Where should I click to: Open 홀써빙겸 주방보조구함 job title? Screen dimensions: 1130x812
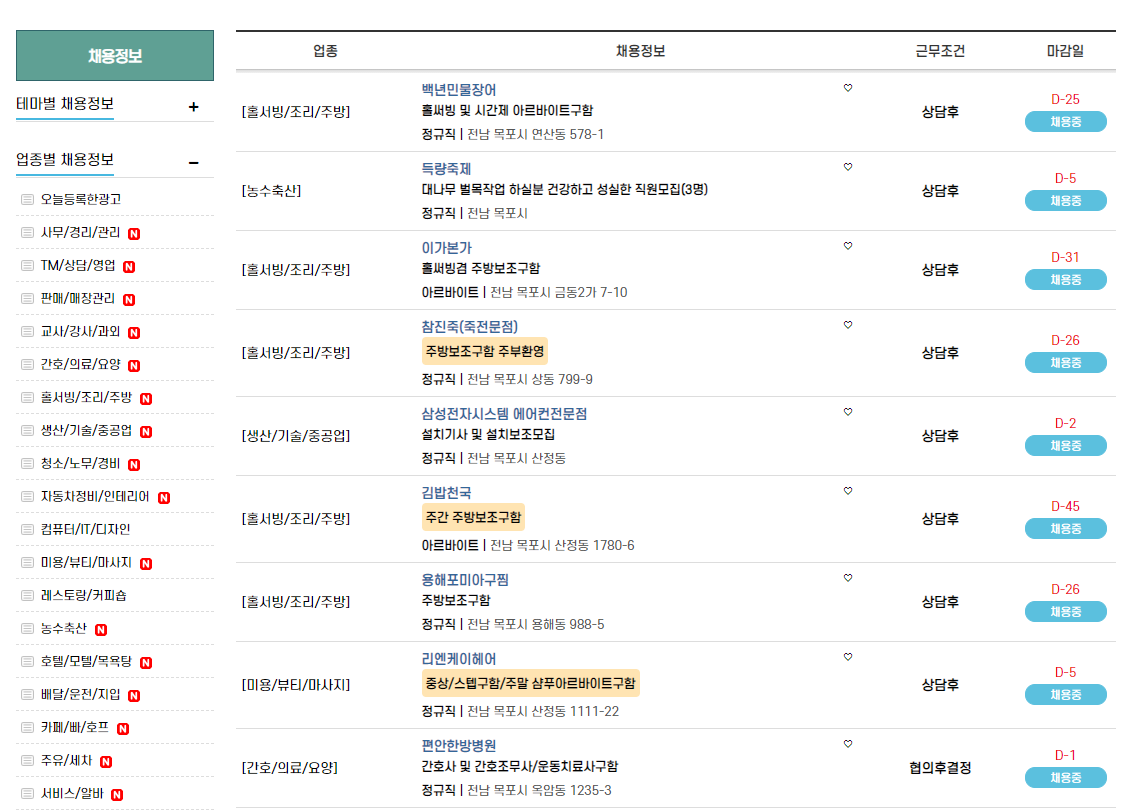481,269
